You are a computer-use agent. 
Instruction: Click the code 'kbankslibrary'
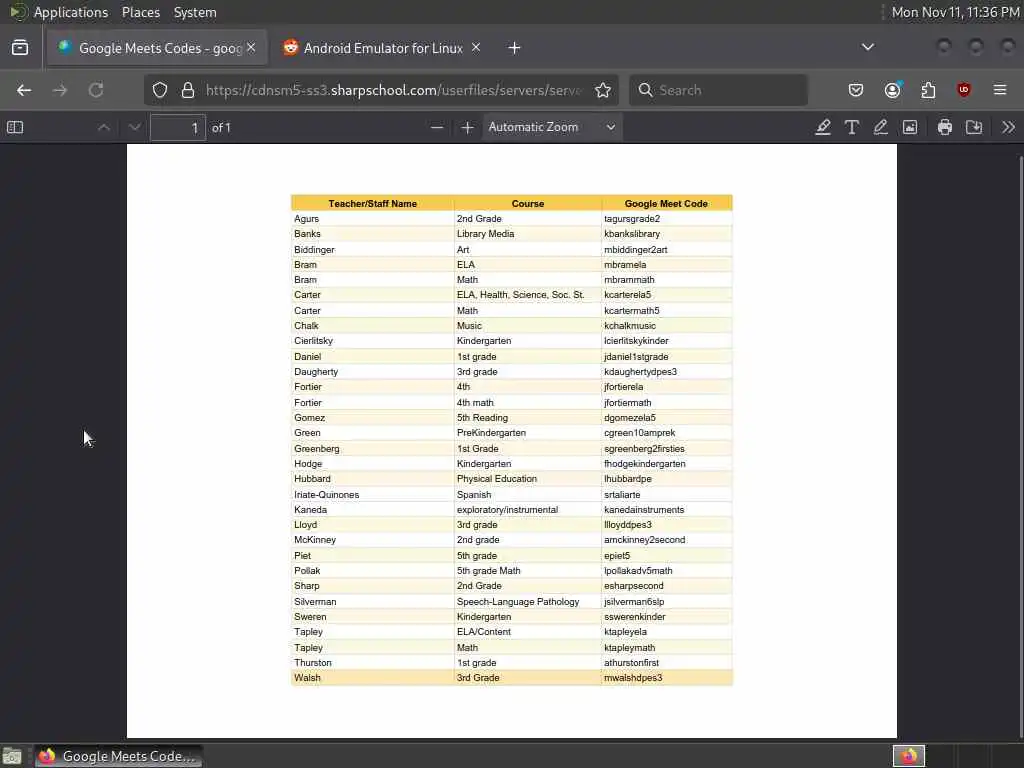[632, 234]
